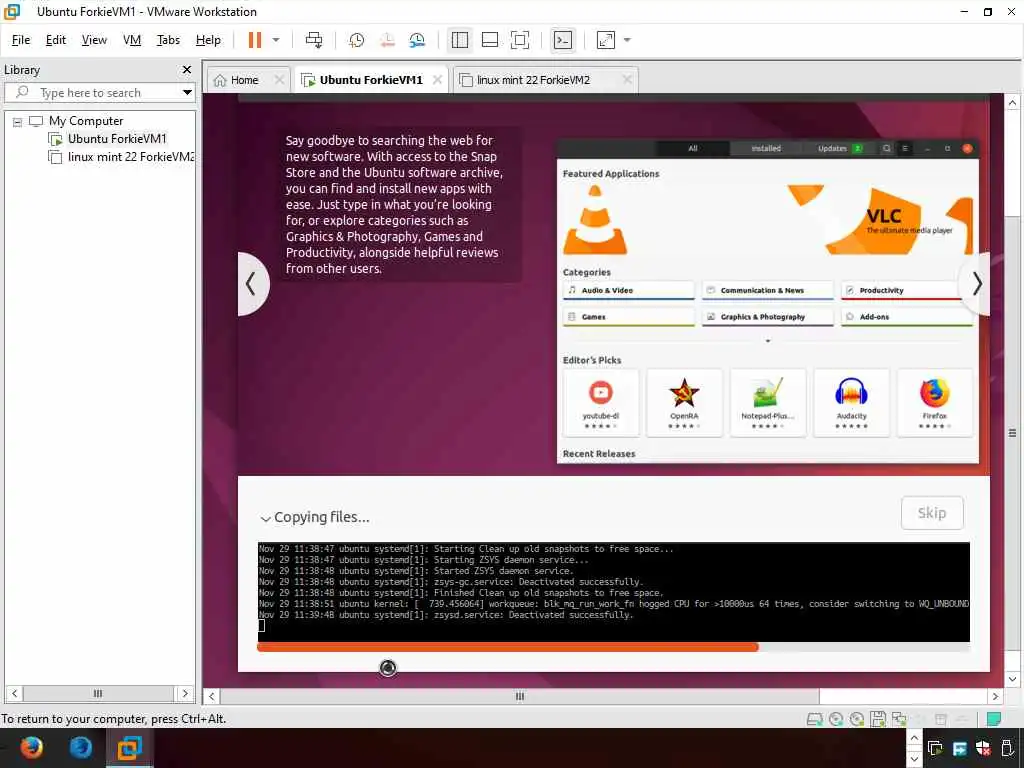Click the search icon in the software slide
This screenshot has width=1024, height=768.
click(886, 148)
